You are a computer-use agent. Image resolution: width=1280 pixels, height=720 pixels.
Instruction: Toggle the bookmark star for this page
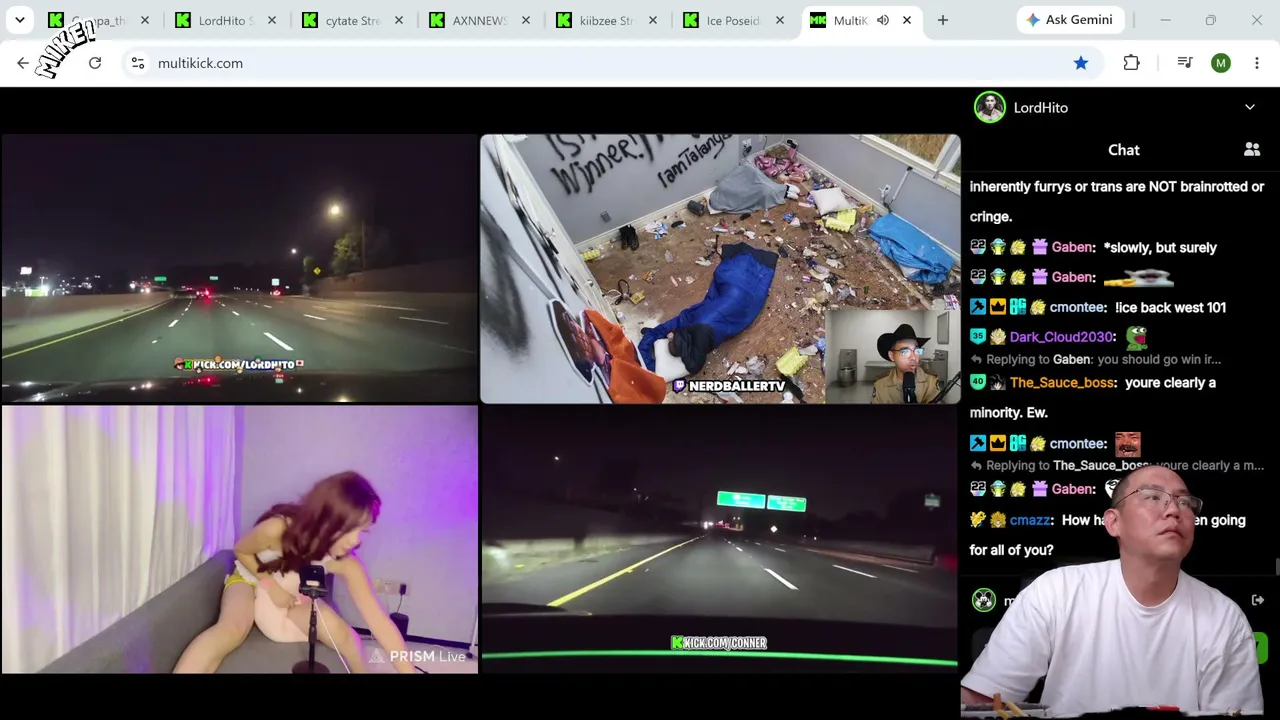[x=1081, y=63]
